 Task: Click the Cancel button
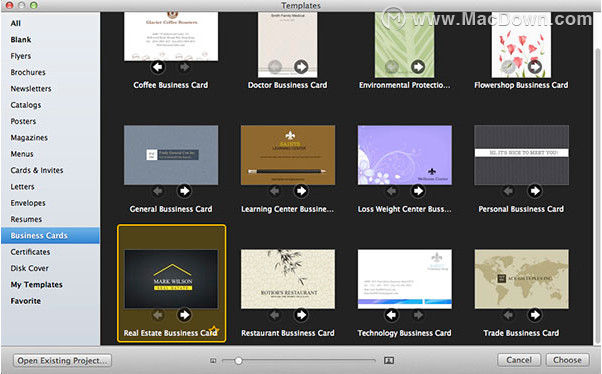[x=519, y=360]
